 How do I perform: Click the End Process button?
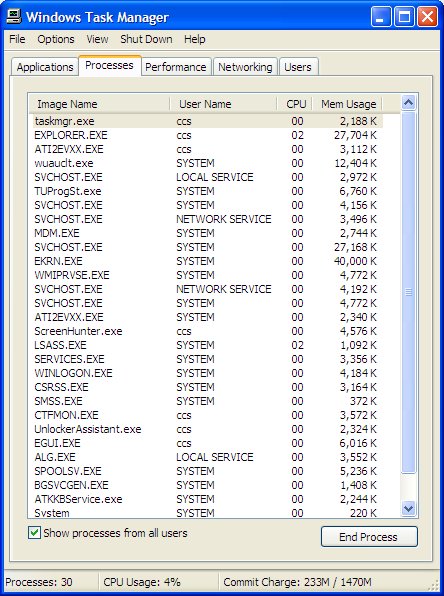tap(369, 537)
